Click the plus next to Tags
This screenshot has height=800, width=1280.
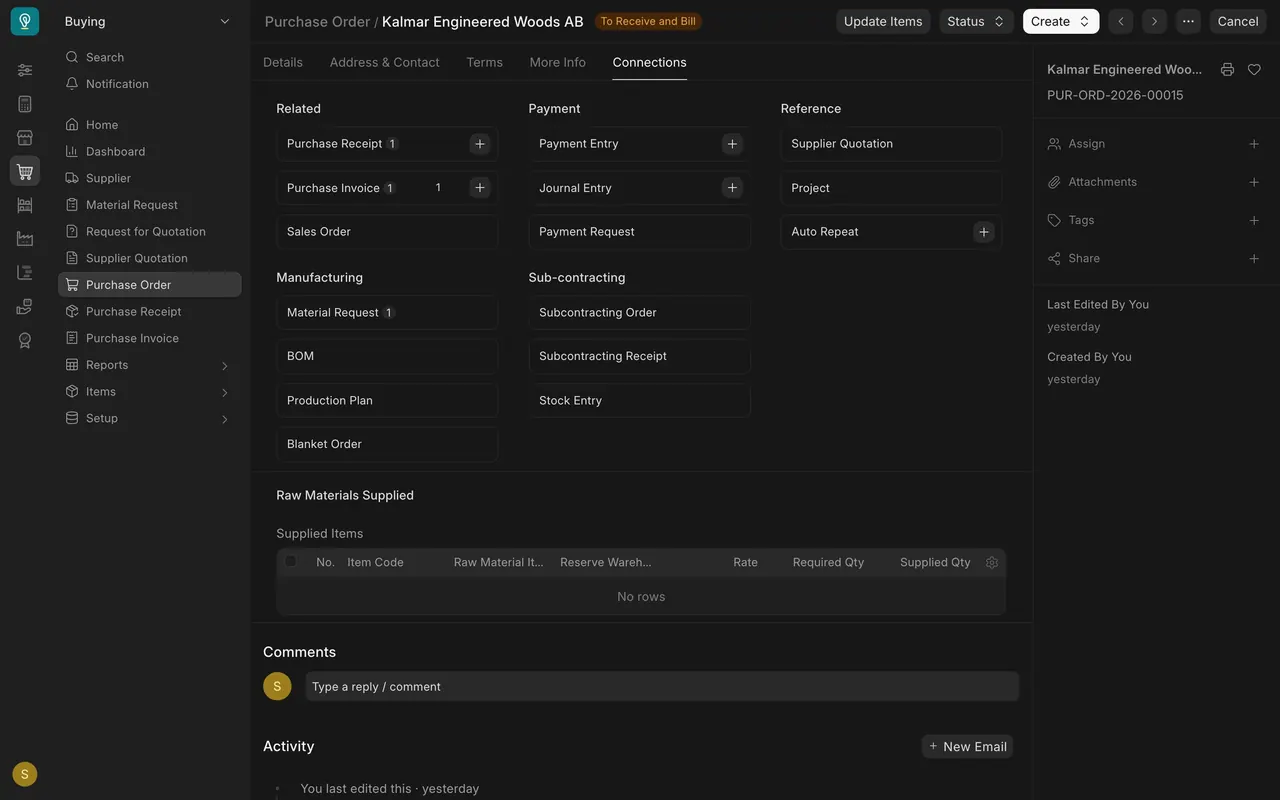pyautogui.click(x=1254, y=220)
